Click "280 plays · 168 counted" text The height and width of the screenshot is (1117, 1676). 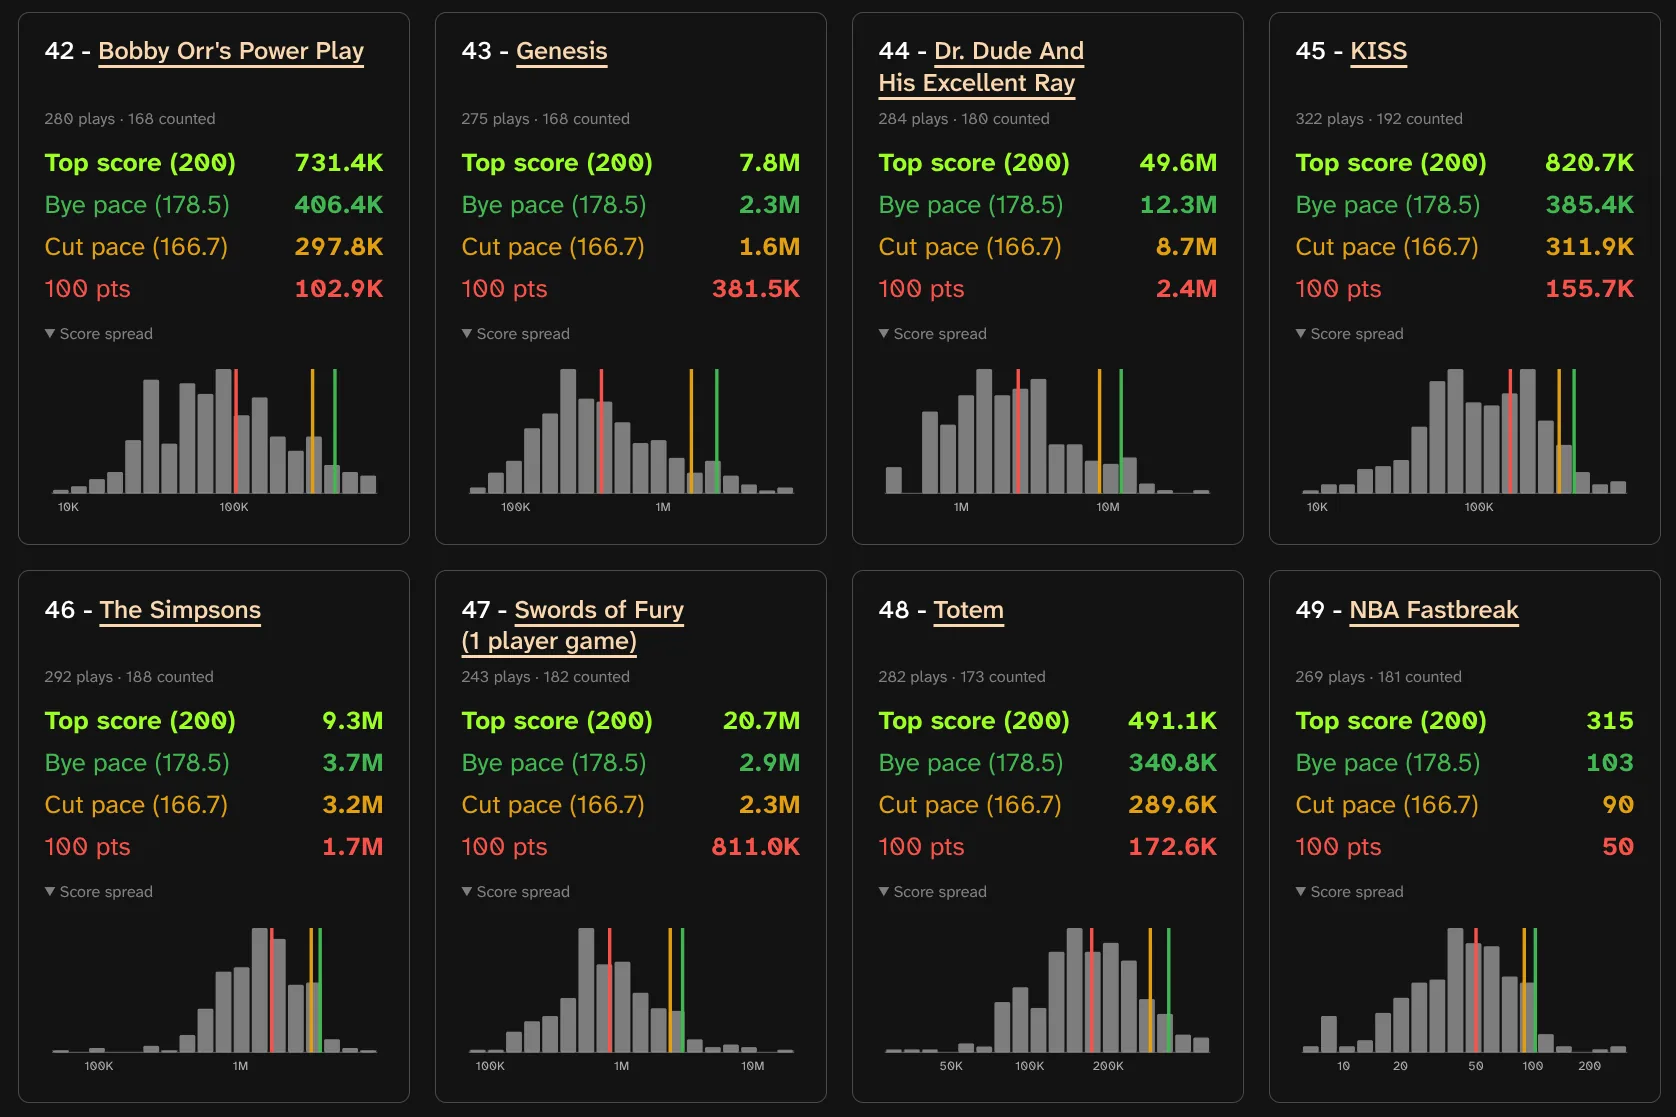click(x=130, y=119)
